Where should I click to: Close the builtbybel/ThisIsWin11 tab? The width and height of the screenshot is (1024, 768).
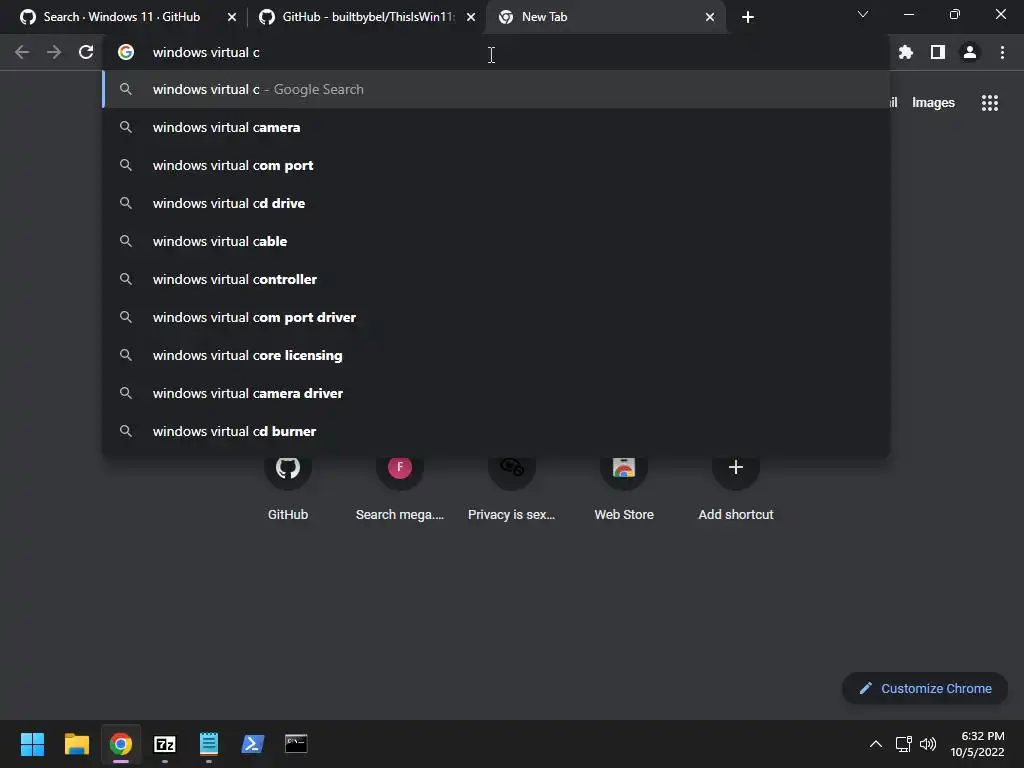[471, 17]
